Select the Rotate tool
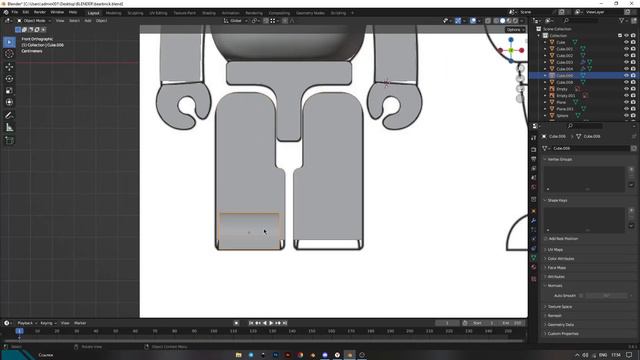 9,79
